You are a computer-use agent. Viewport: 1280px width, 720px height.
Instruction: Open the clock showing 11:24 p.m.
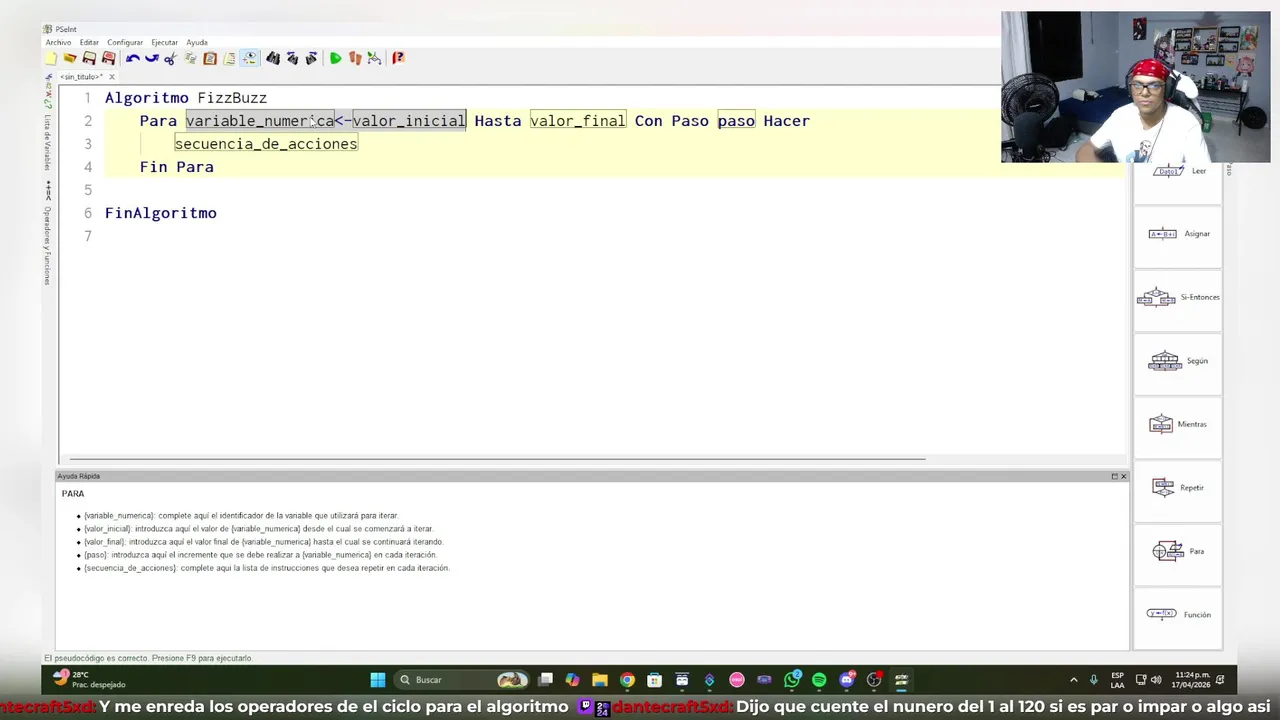point(1191,680)
